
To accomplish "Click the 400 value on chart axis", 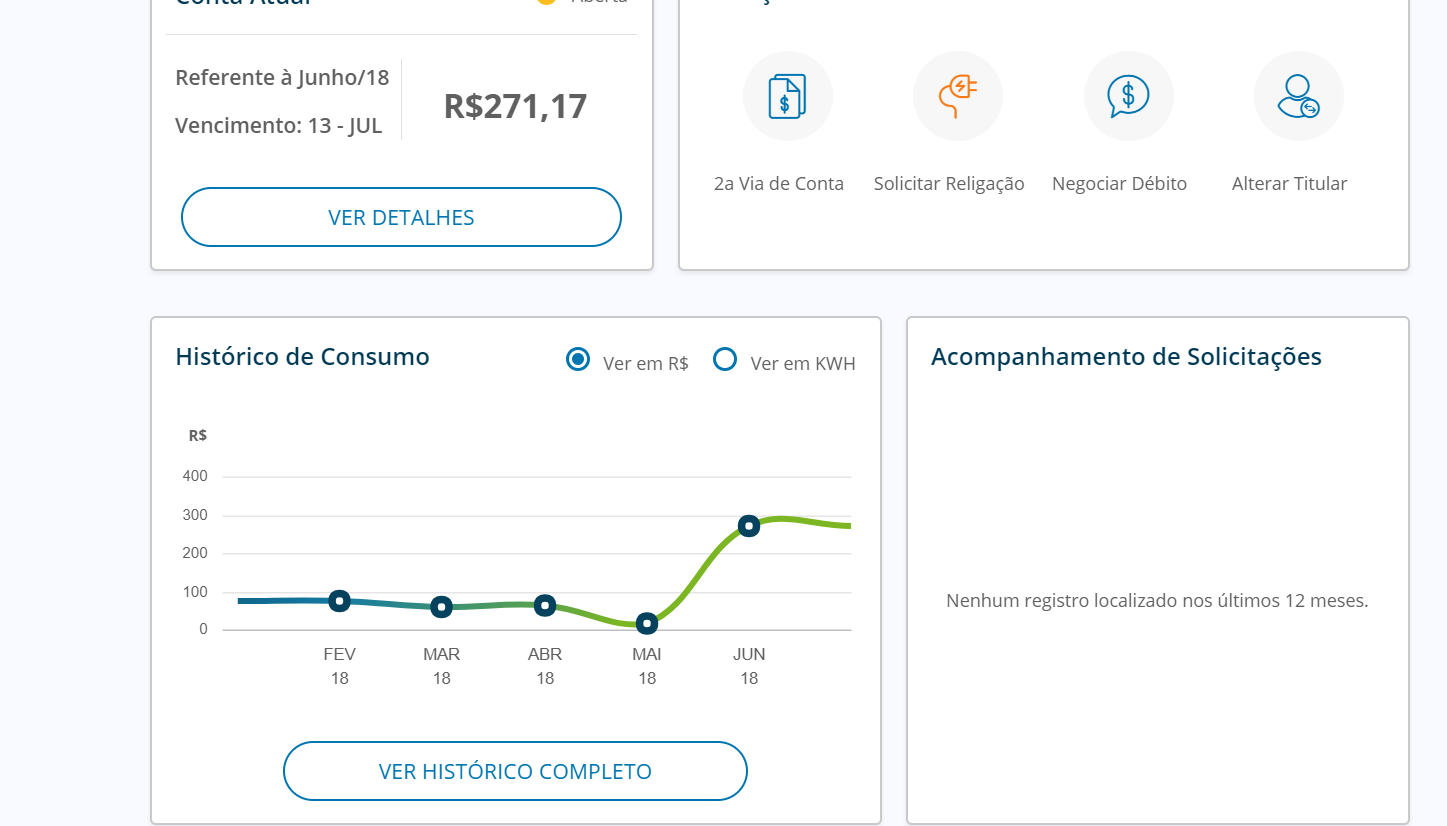I will click(195, 476).
